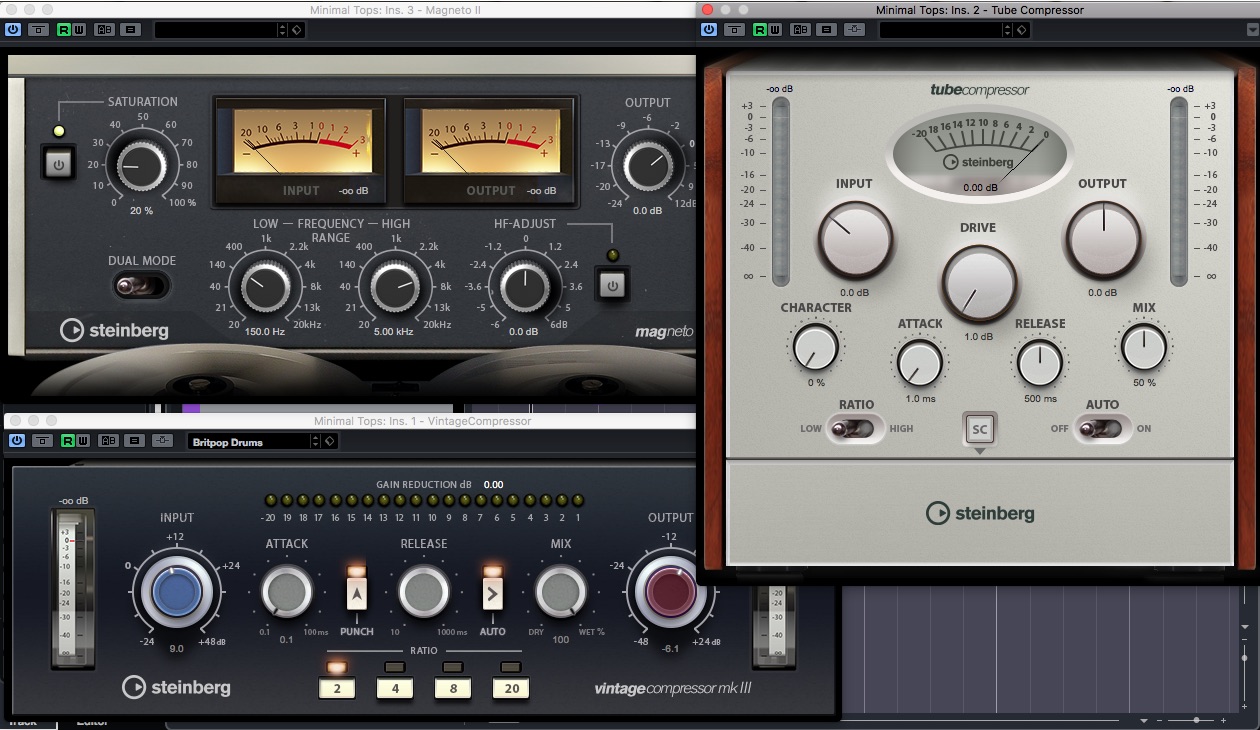The height and width of the screenshot is (730, 1260).
Task: Activate side-chain icon in Tube Compressor toolbar
Action: (854, 30)
